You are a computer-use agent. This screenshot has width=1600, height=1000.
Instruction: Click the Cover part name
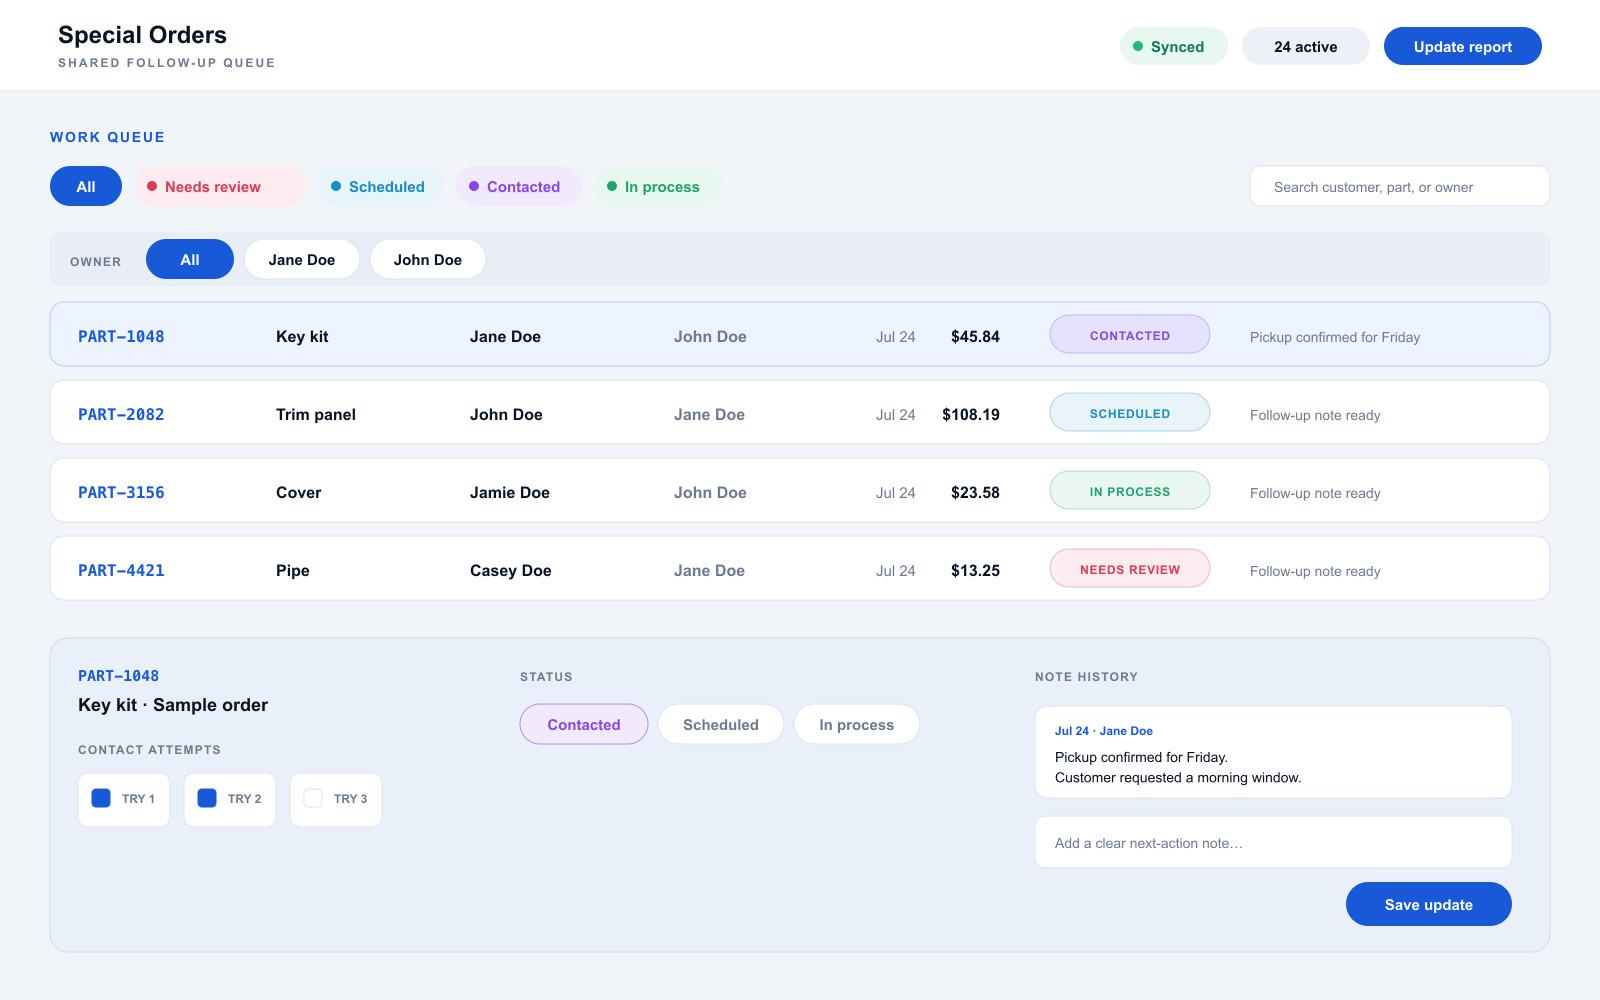[x=298, y=492]
